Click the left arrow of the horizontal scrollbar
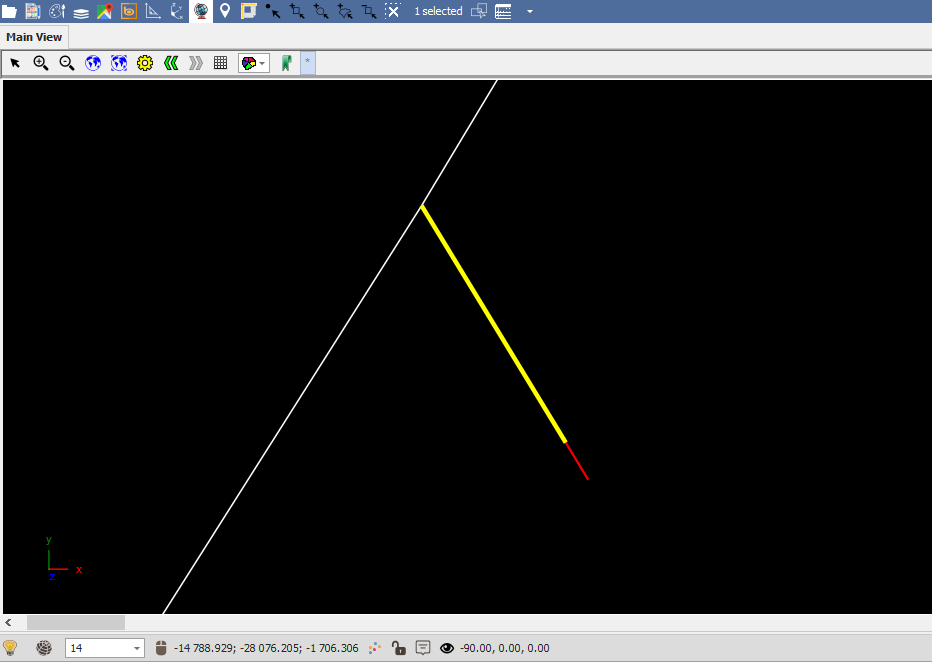Image resolution: width=932 pixels, height=662 pixels. click(8, 622)
